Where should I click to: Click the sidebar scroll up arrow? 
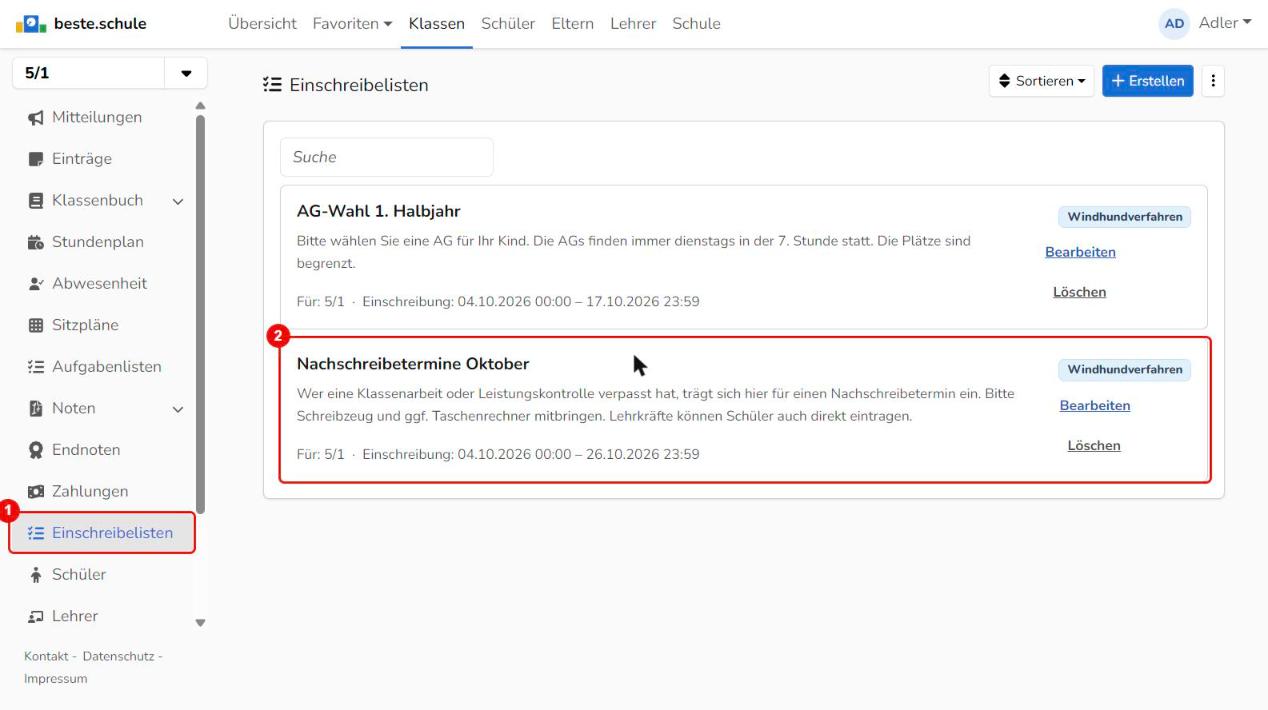[201, 105]
